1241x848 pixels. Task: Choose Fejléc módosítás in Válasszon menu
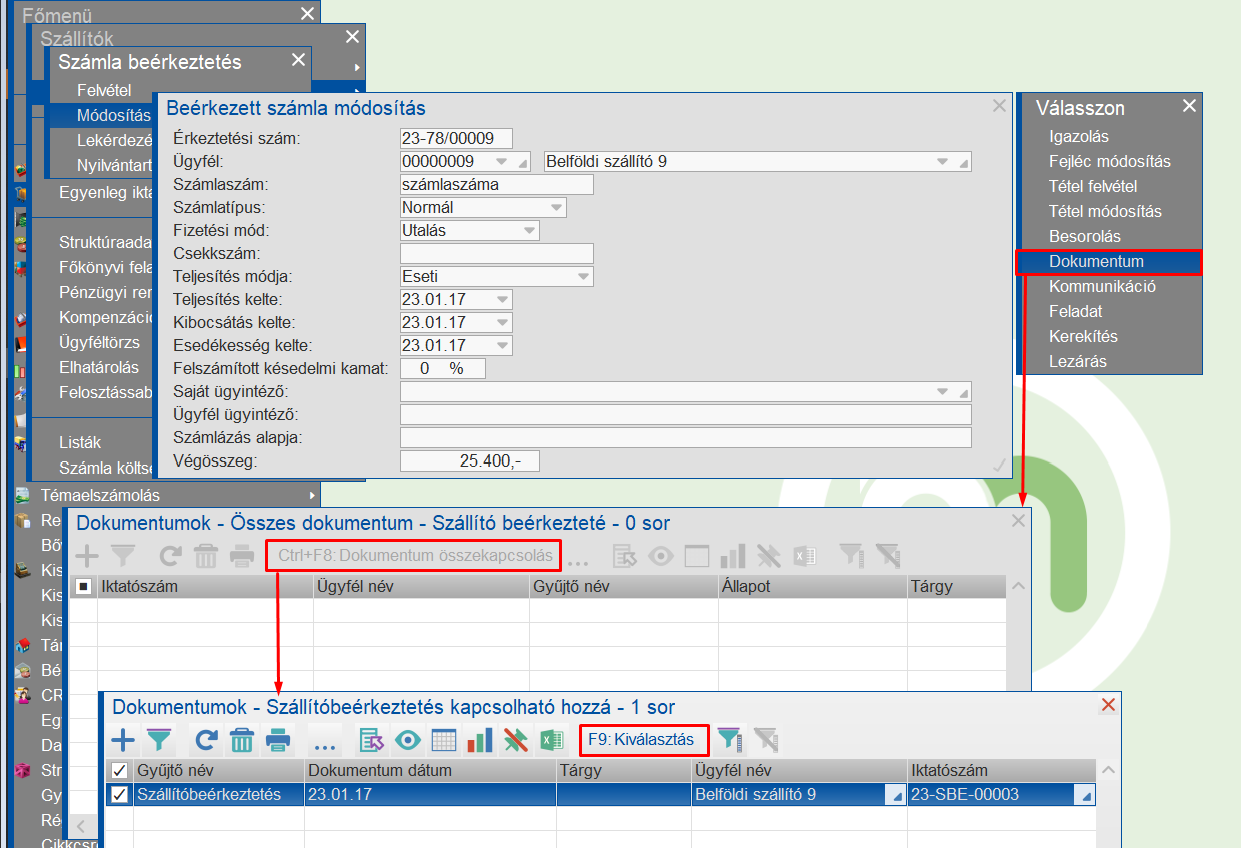pos(1109,161)
